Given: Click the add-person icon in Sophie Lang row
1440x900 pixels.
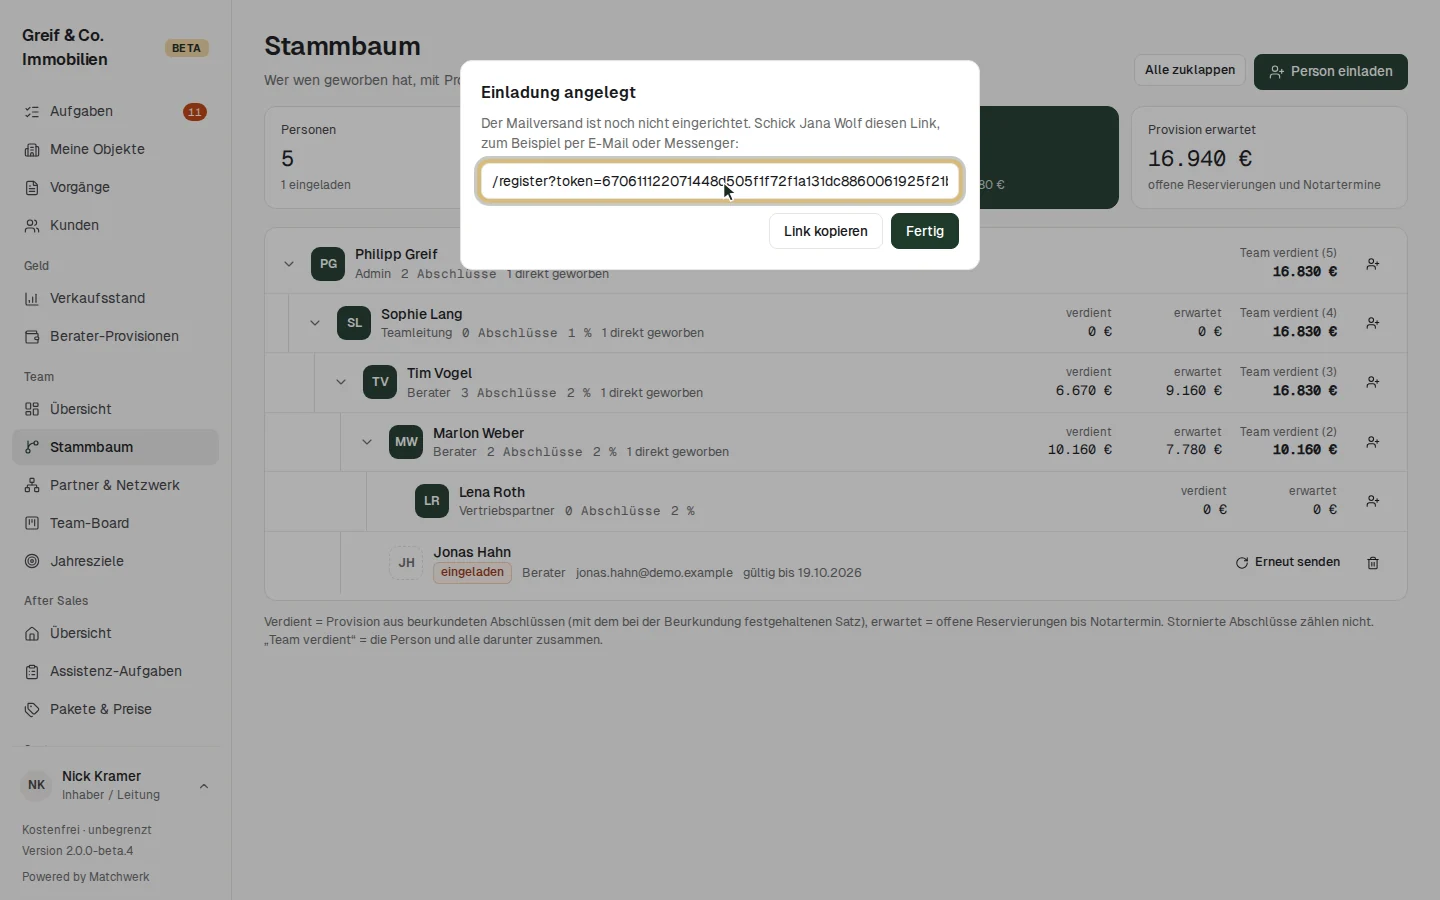Looking at the screenshot, I should 1373,323.
